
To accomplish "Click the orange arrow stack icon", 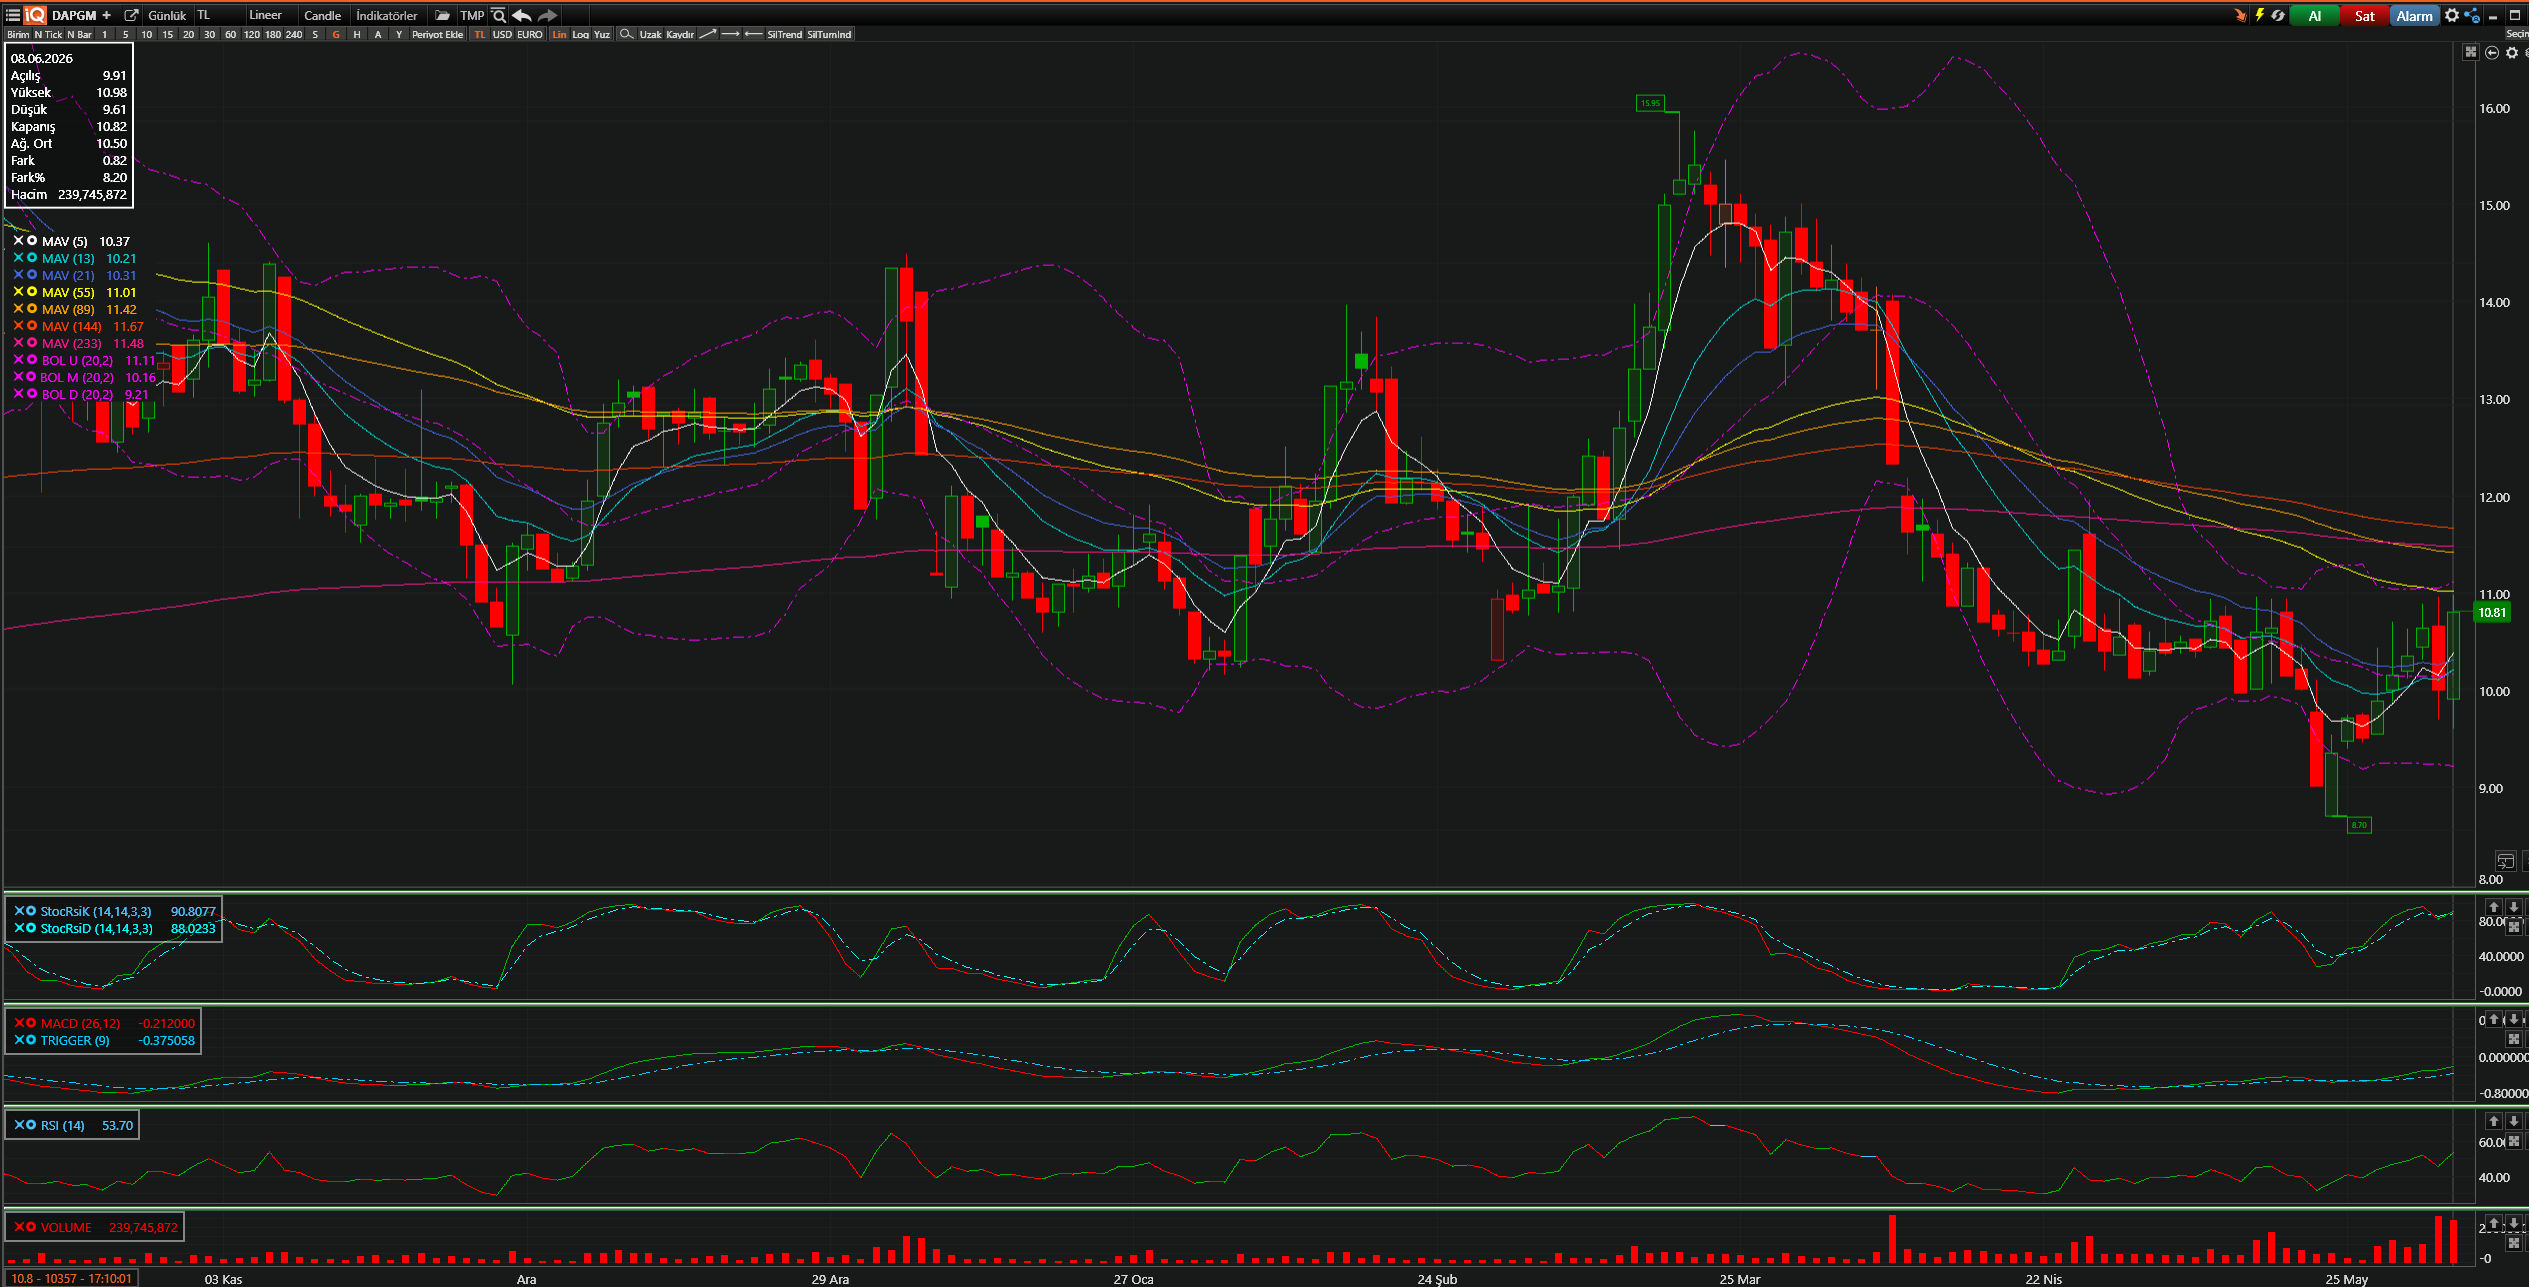I will pos(2239,15).
